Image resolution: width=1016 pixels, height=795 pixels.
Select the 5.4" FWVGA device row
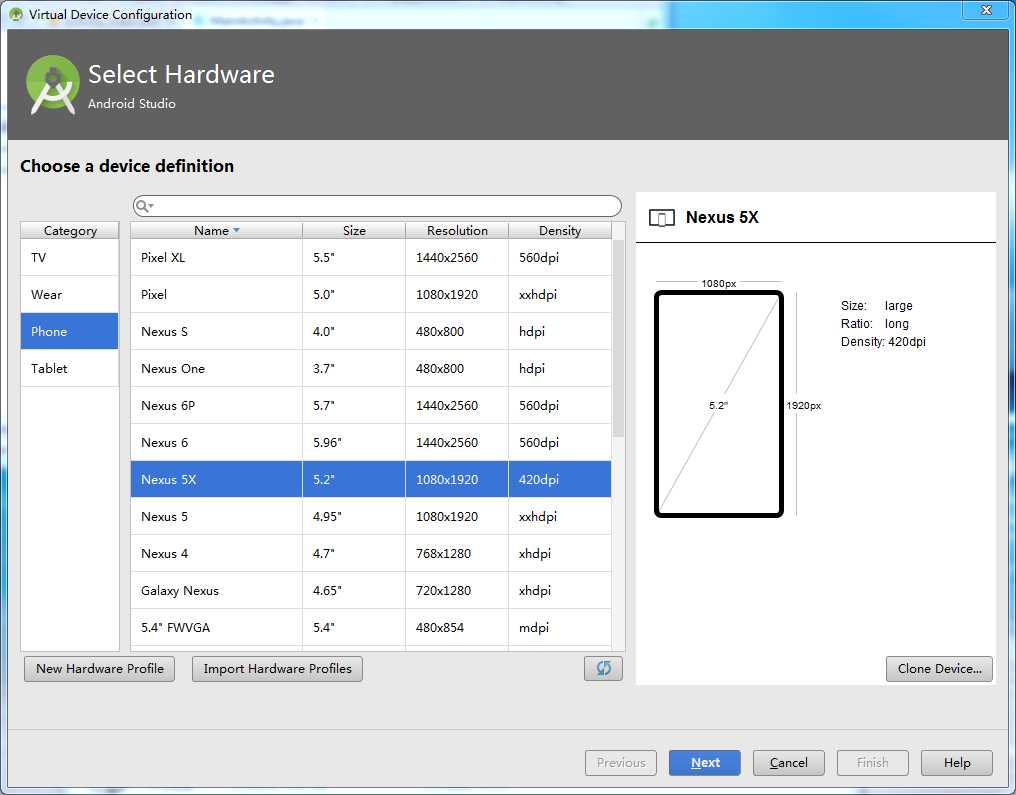(371, 627)
